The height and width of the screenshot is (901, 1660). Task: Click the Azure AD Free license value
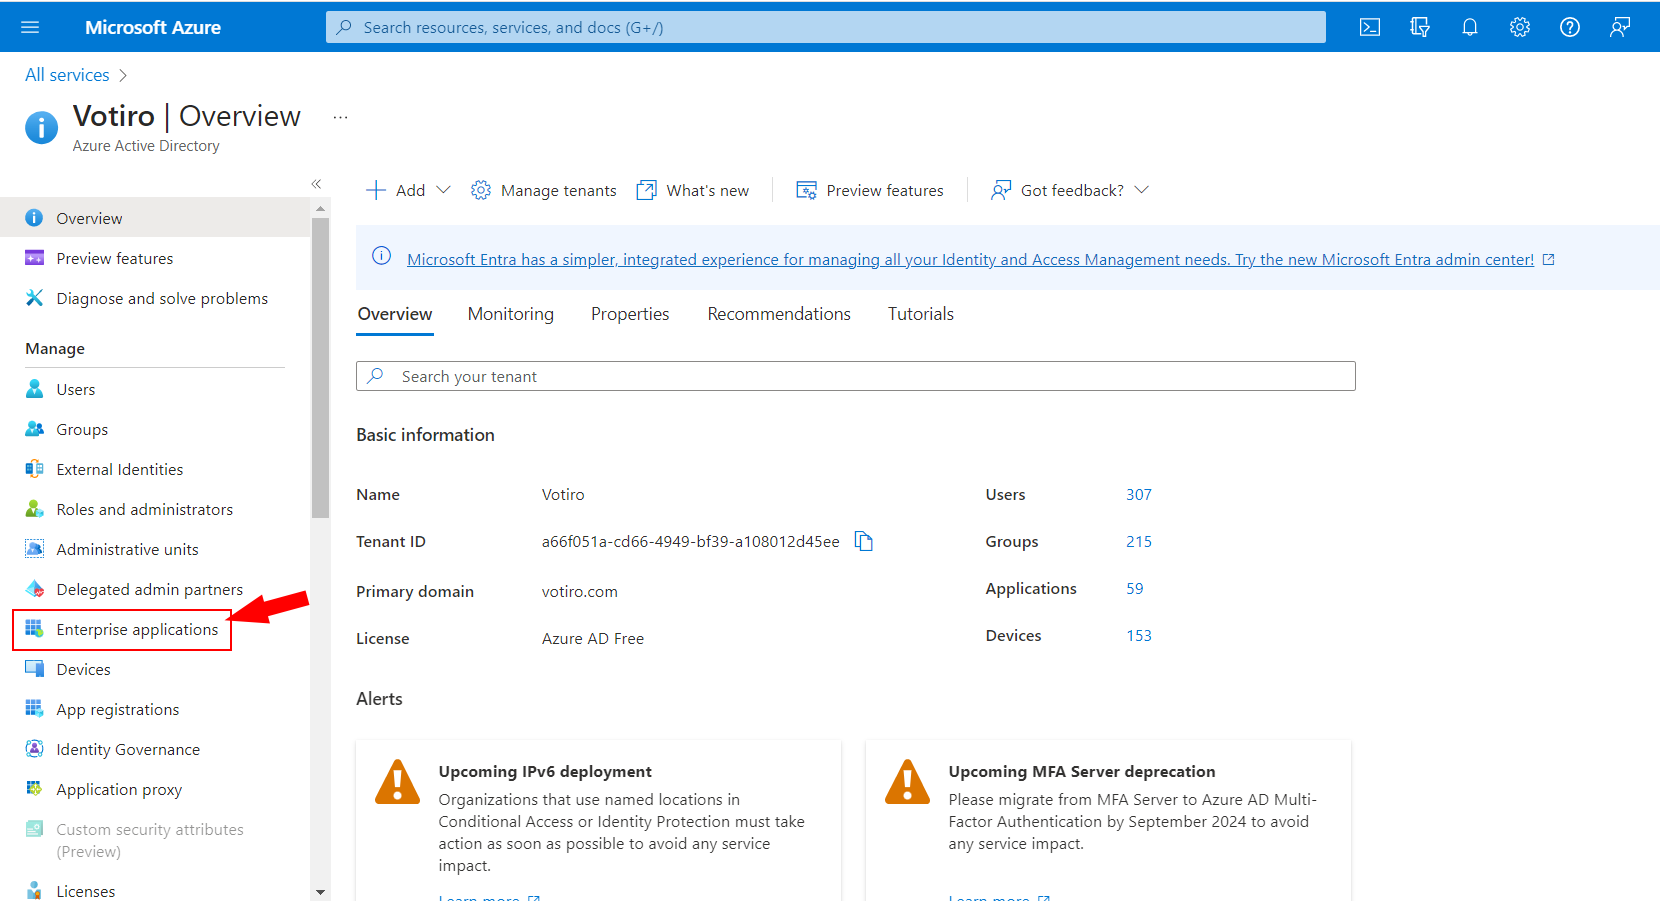[x=593, y=638]
